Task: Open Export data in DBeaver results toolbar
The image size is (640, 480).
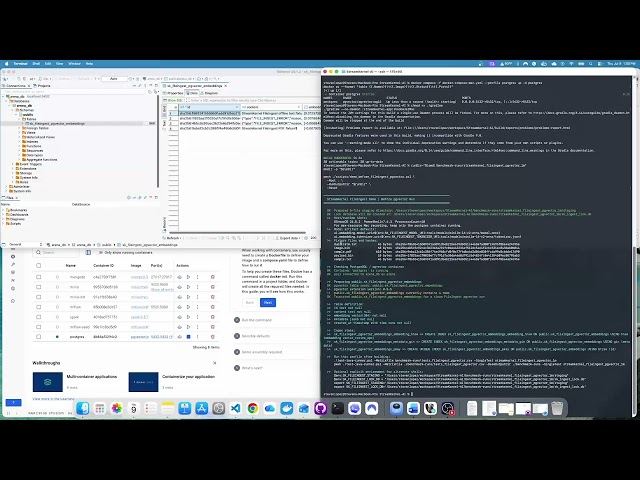Action: 288,238
